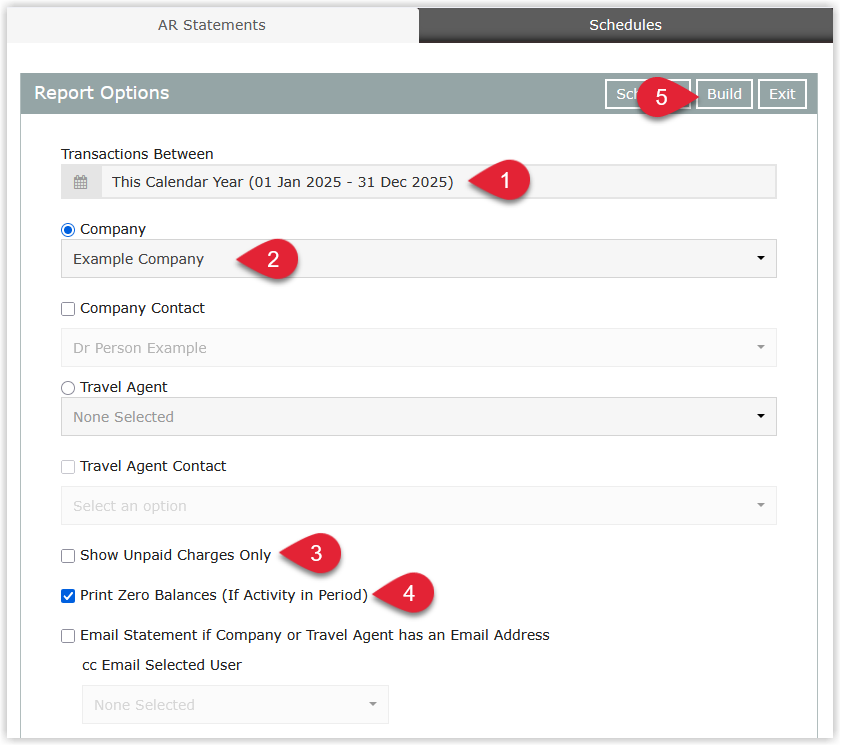Open the Dr Person Example dropdown
Image resolution: width=841 pixels, height=746 pixels.
pos(418,348)
